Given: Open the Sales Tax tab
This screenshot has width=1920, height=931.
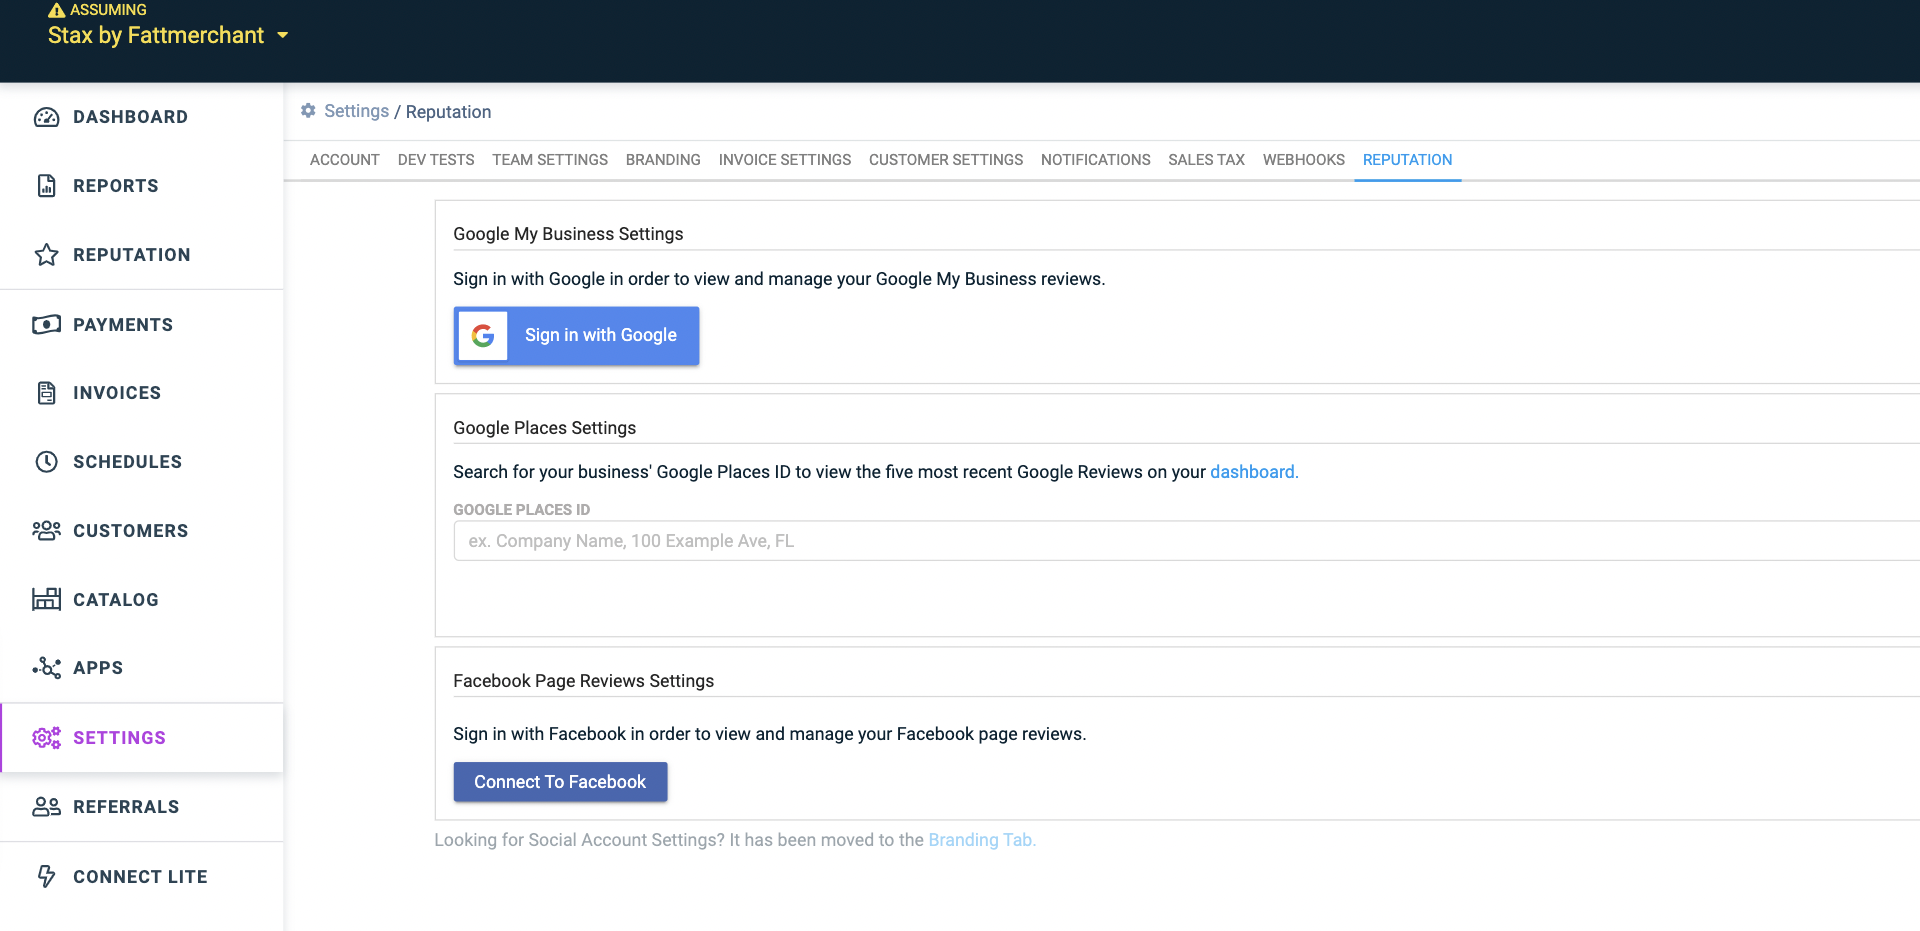Looking at the screenshot, I should point(1207,160).
